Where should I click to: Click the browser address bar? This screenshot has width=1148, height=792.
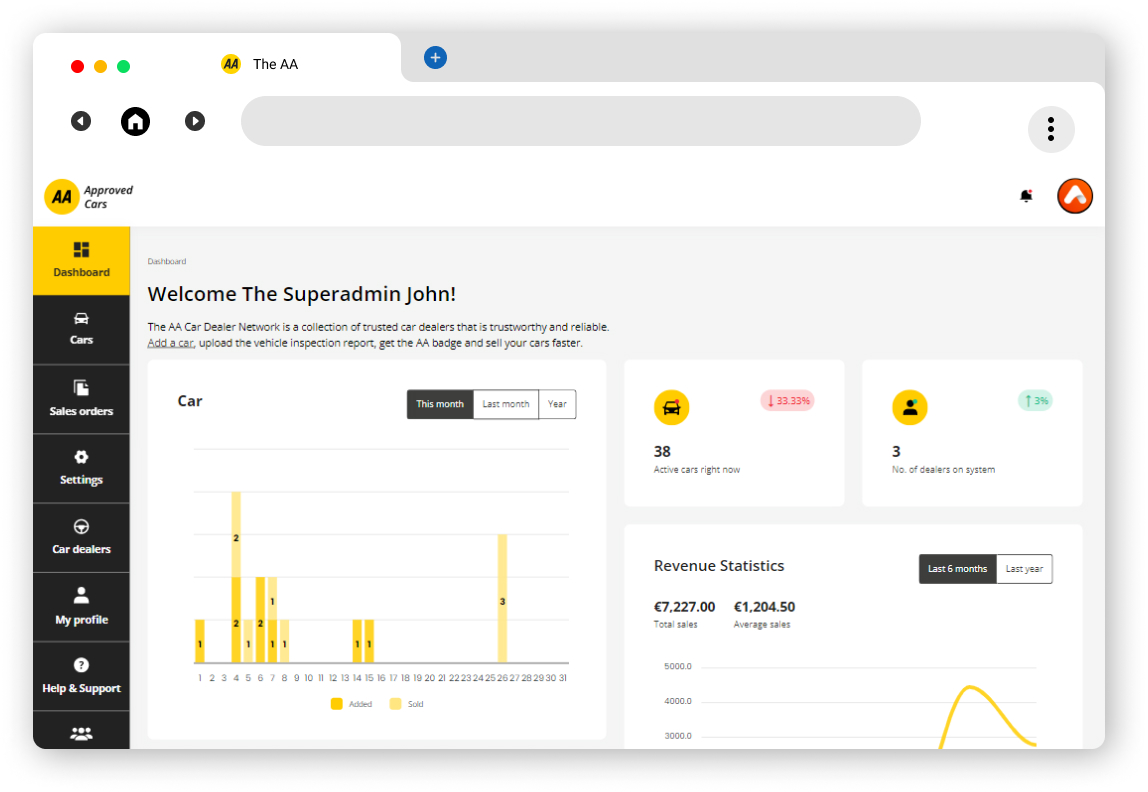[581, 122]
